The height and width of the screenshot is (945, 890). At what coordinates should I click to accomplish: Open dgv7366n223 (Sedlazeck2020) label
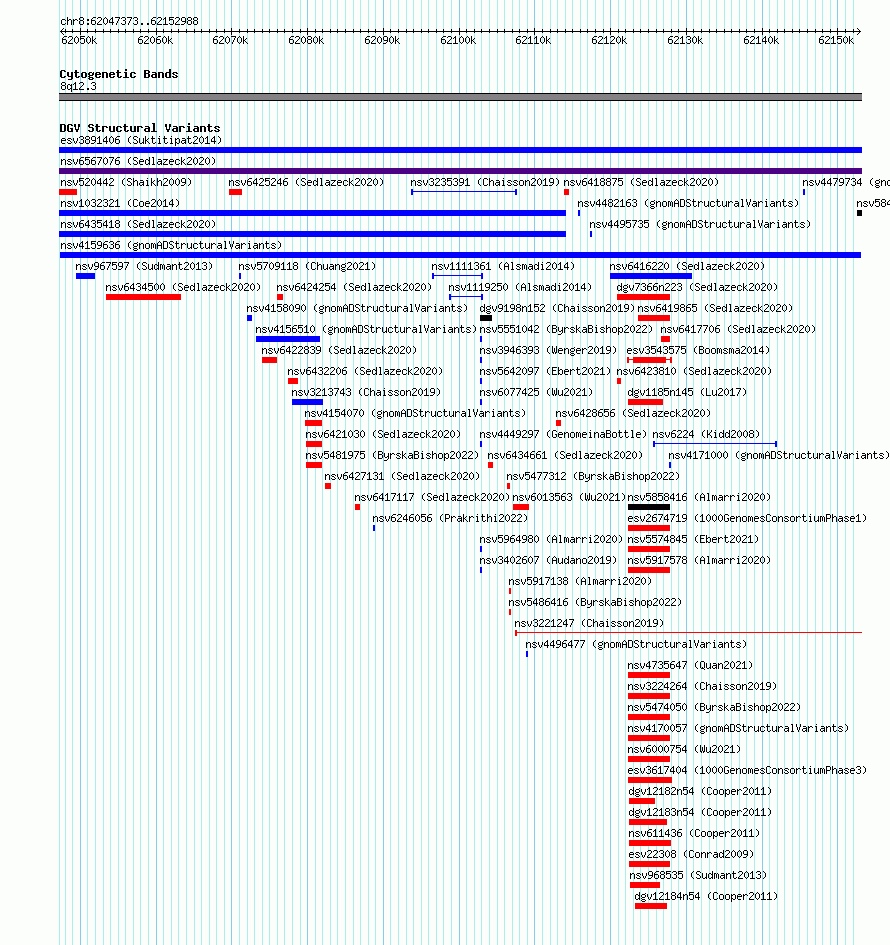697,287
